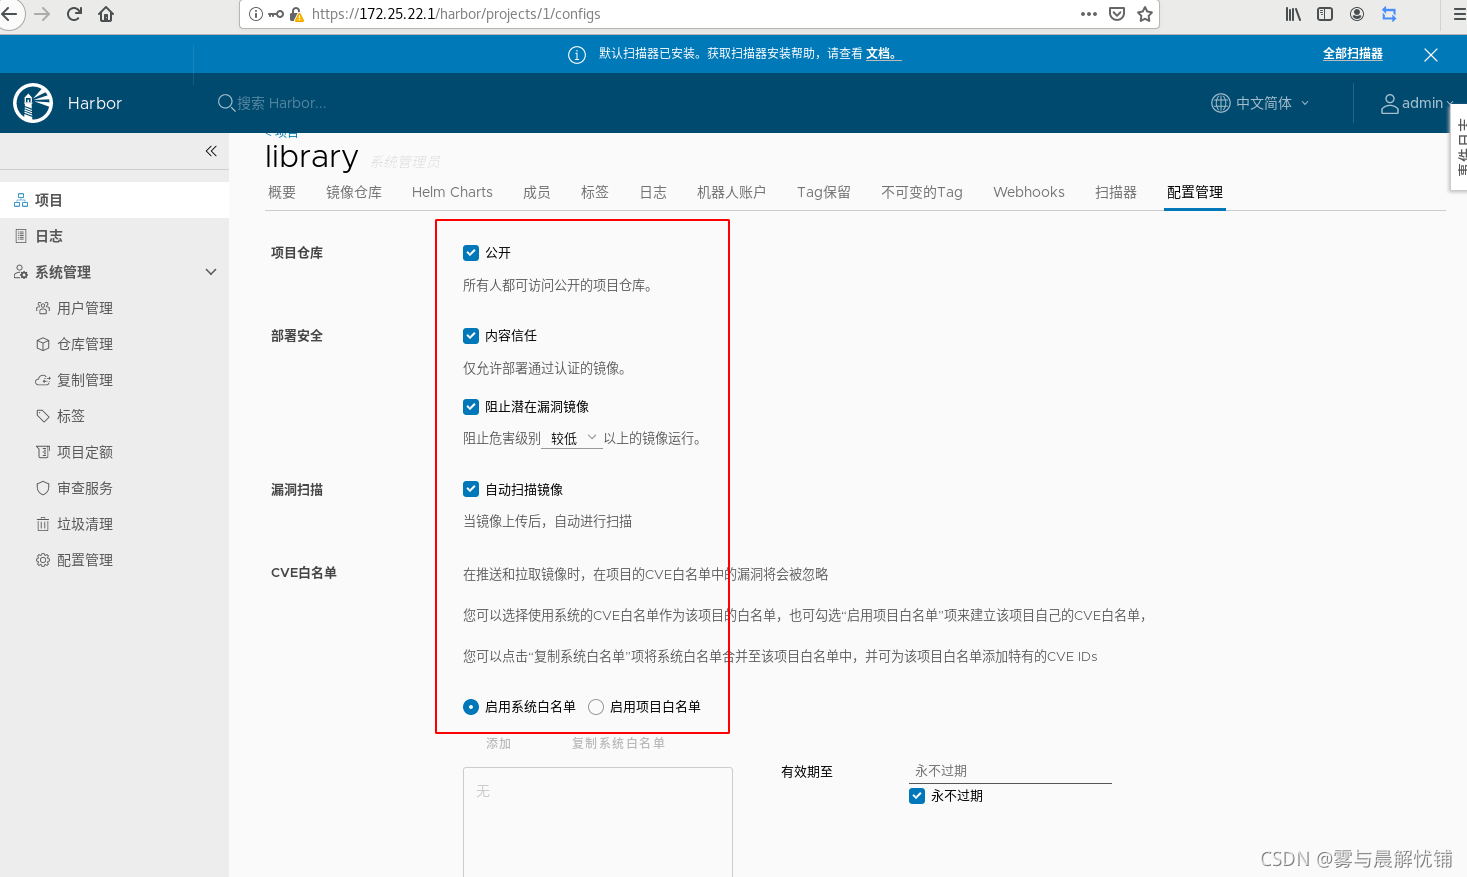
Task: Click the browser forward arrow
Action: (x=42, y=14)
